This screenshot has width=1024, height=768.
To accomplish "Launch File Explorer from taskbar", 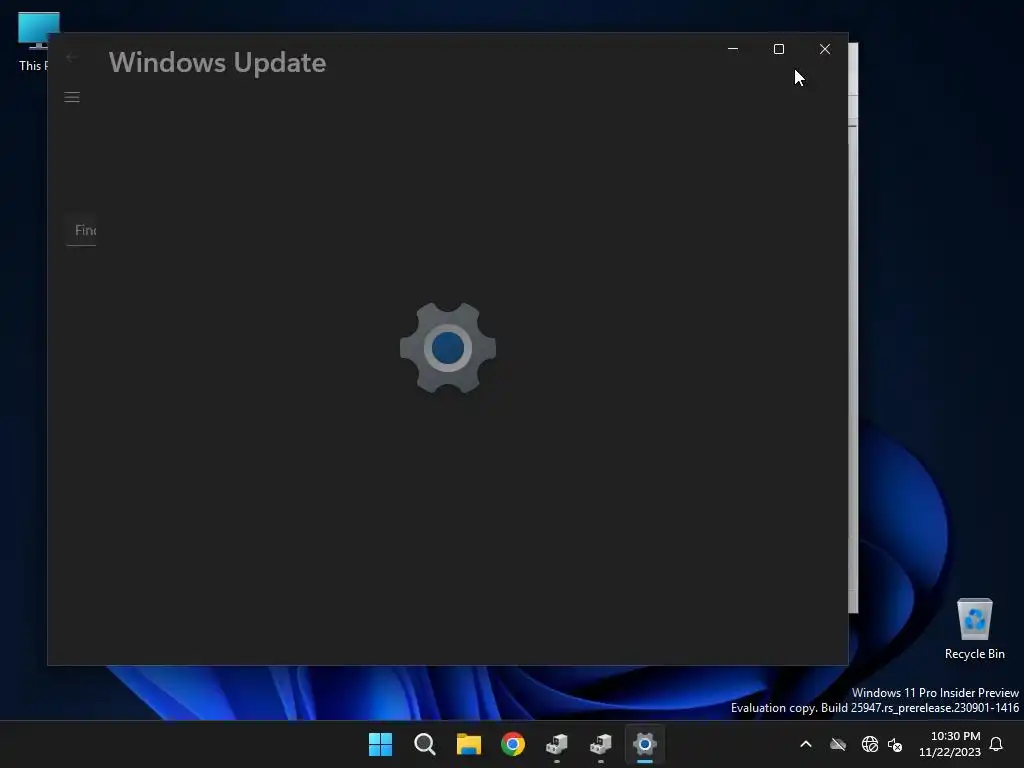I will click(469, 744).
